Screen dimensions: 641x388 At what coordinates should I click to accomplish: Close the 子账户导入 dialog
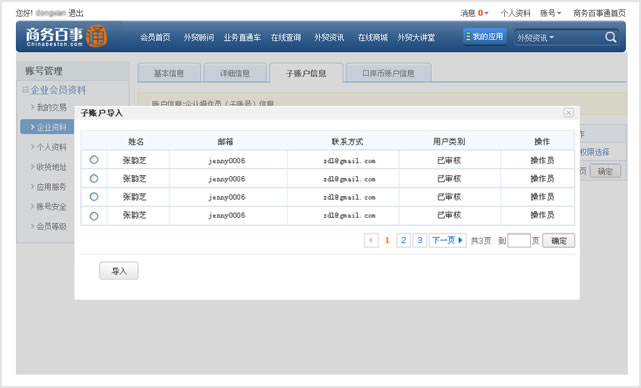pos(568,112)
